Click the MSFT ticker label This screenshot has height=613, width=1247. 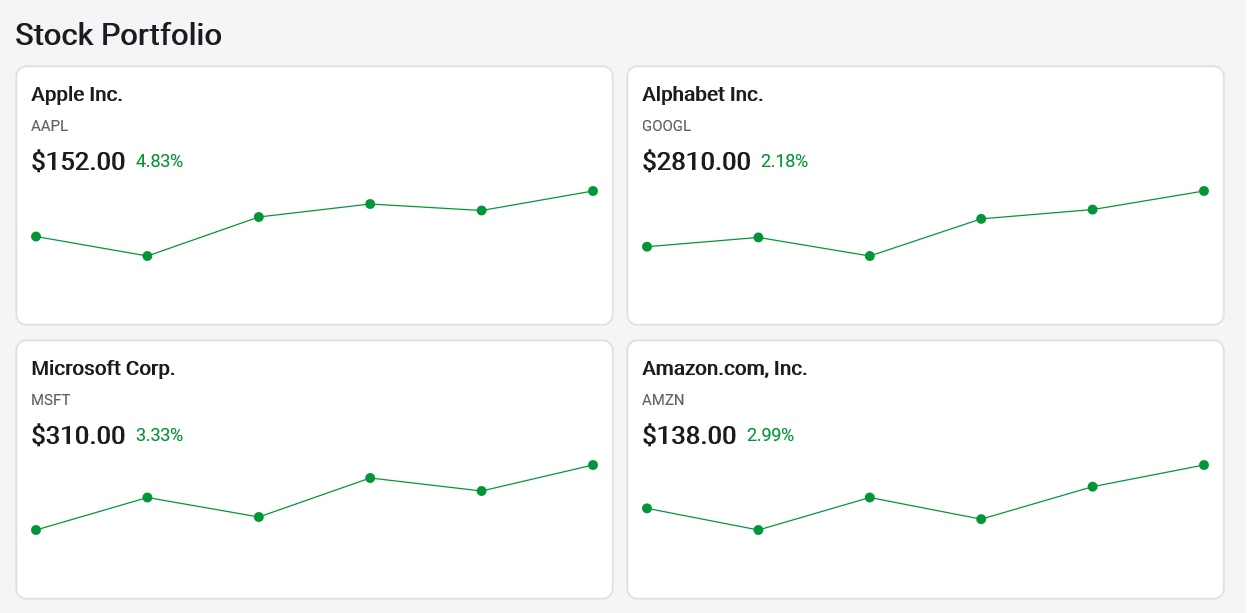click(49, 400)
